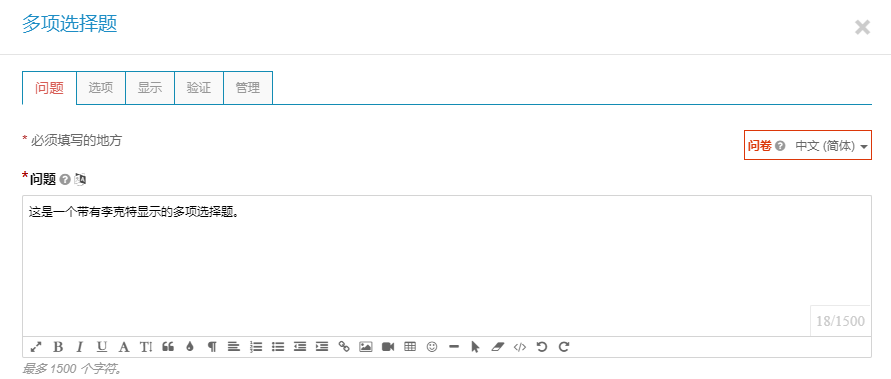This screenshot has width=891, height=379.
Task: Switch to HTML code view
Action: [x=520, y=347]
